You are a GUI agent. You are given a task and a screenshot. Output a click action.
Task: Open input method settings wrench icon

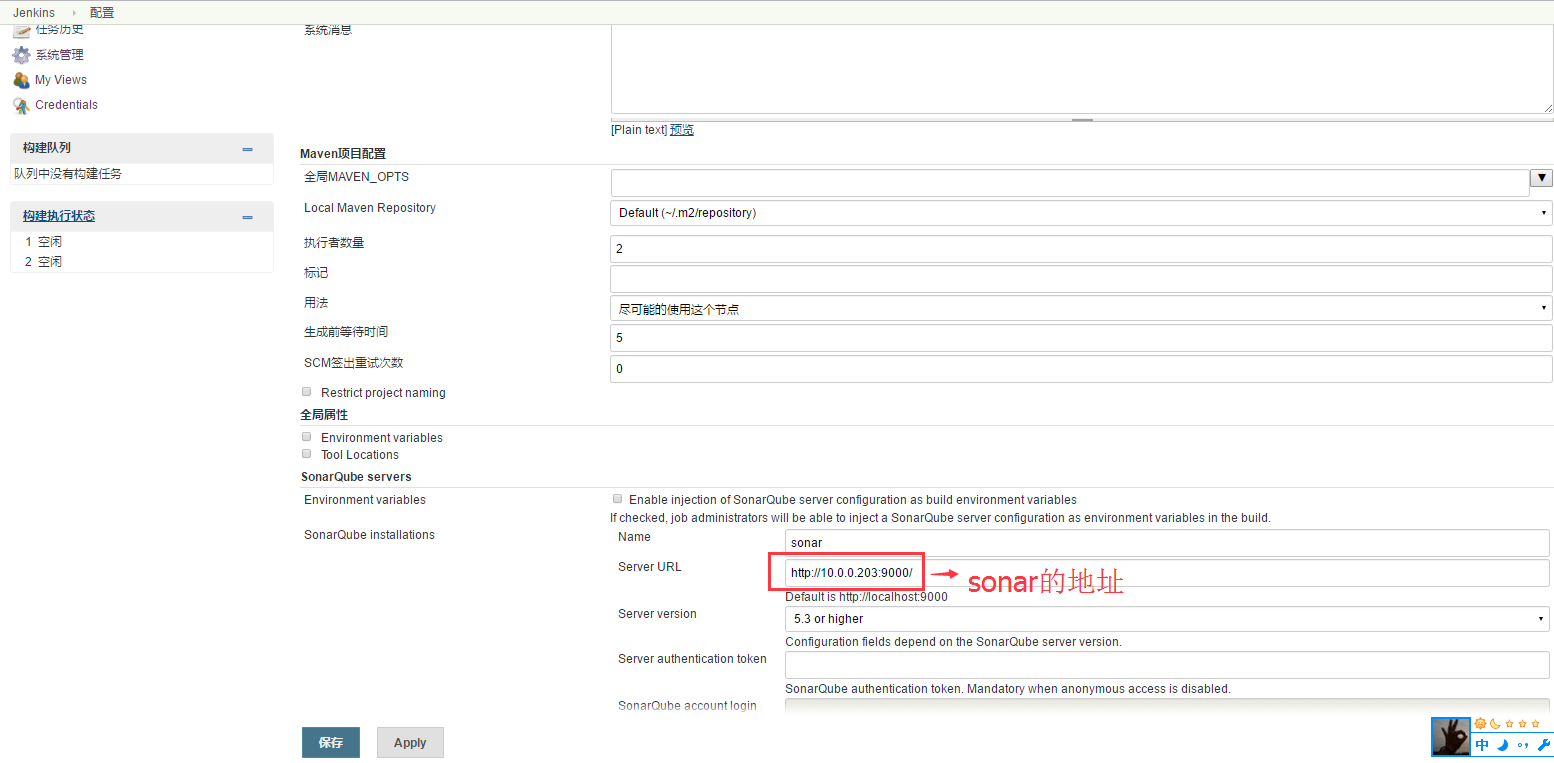tap(1543, 745)
